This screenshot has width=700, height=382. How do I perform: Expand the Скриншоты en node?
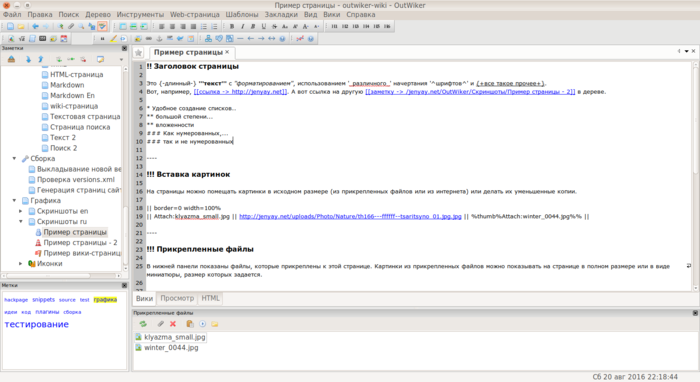[21, 211]
